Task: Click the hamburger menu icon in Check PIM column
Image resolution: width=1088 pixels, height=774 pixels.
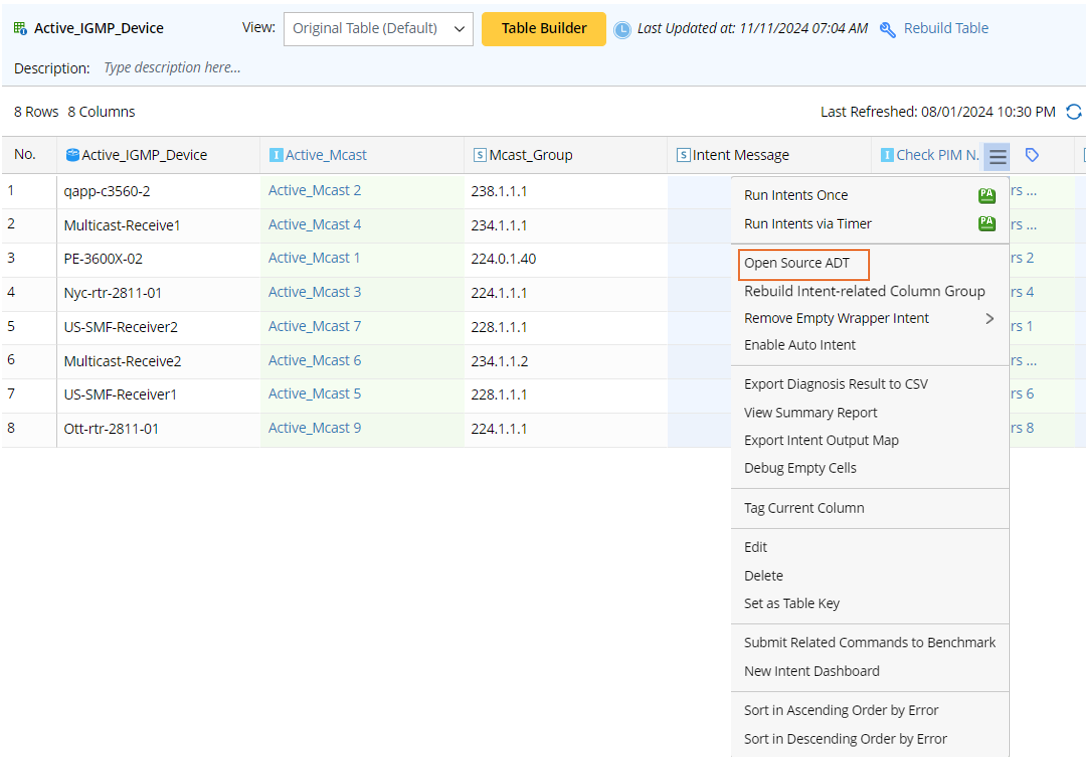Action: tap(997, 156)
